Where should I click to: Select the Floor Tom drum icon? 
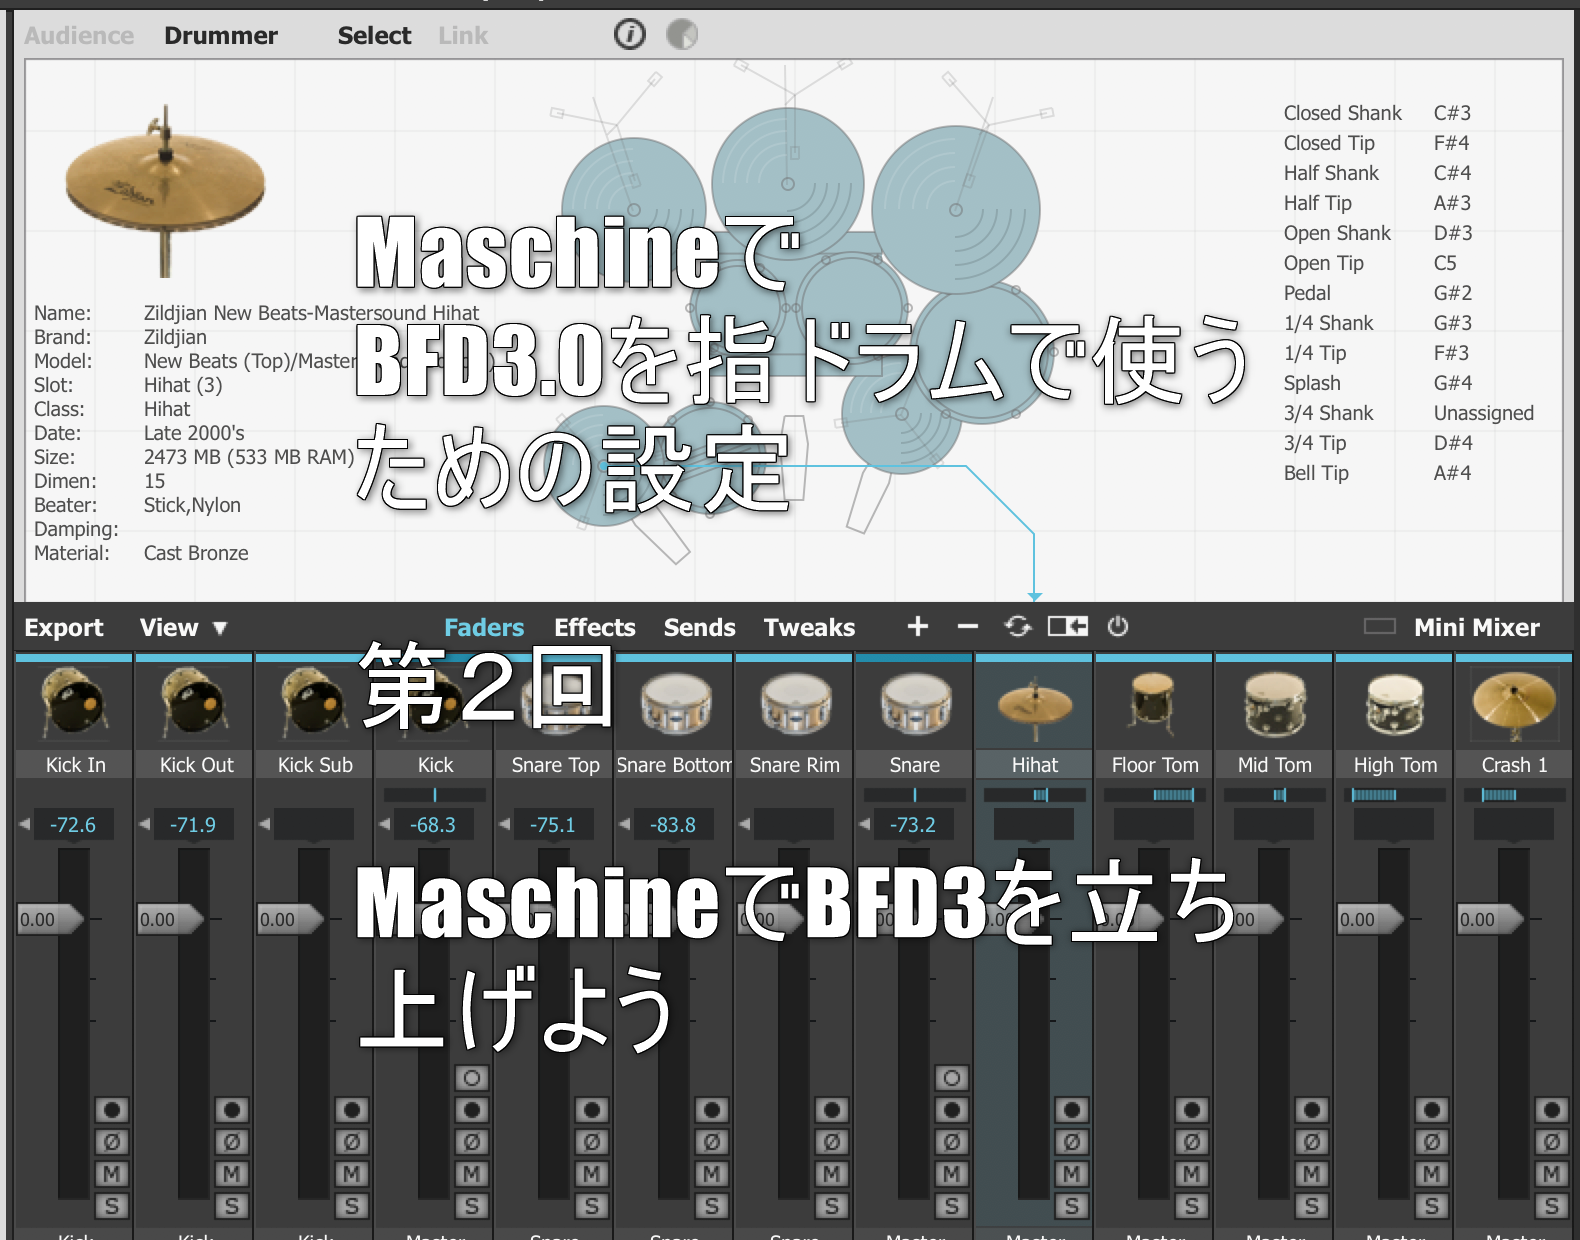coord(1154,703)
